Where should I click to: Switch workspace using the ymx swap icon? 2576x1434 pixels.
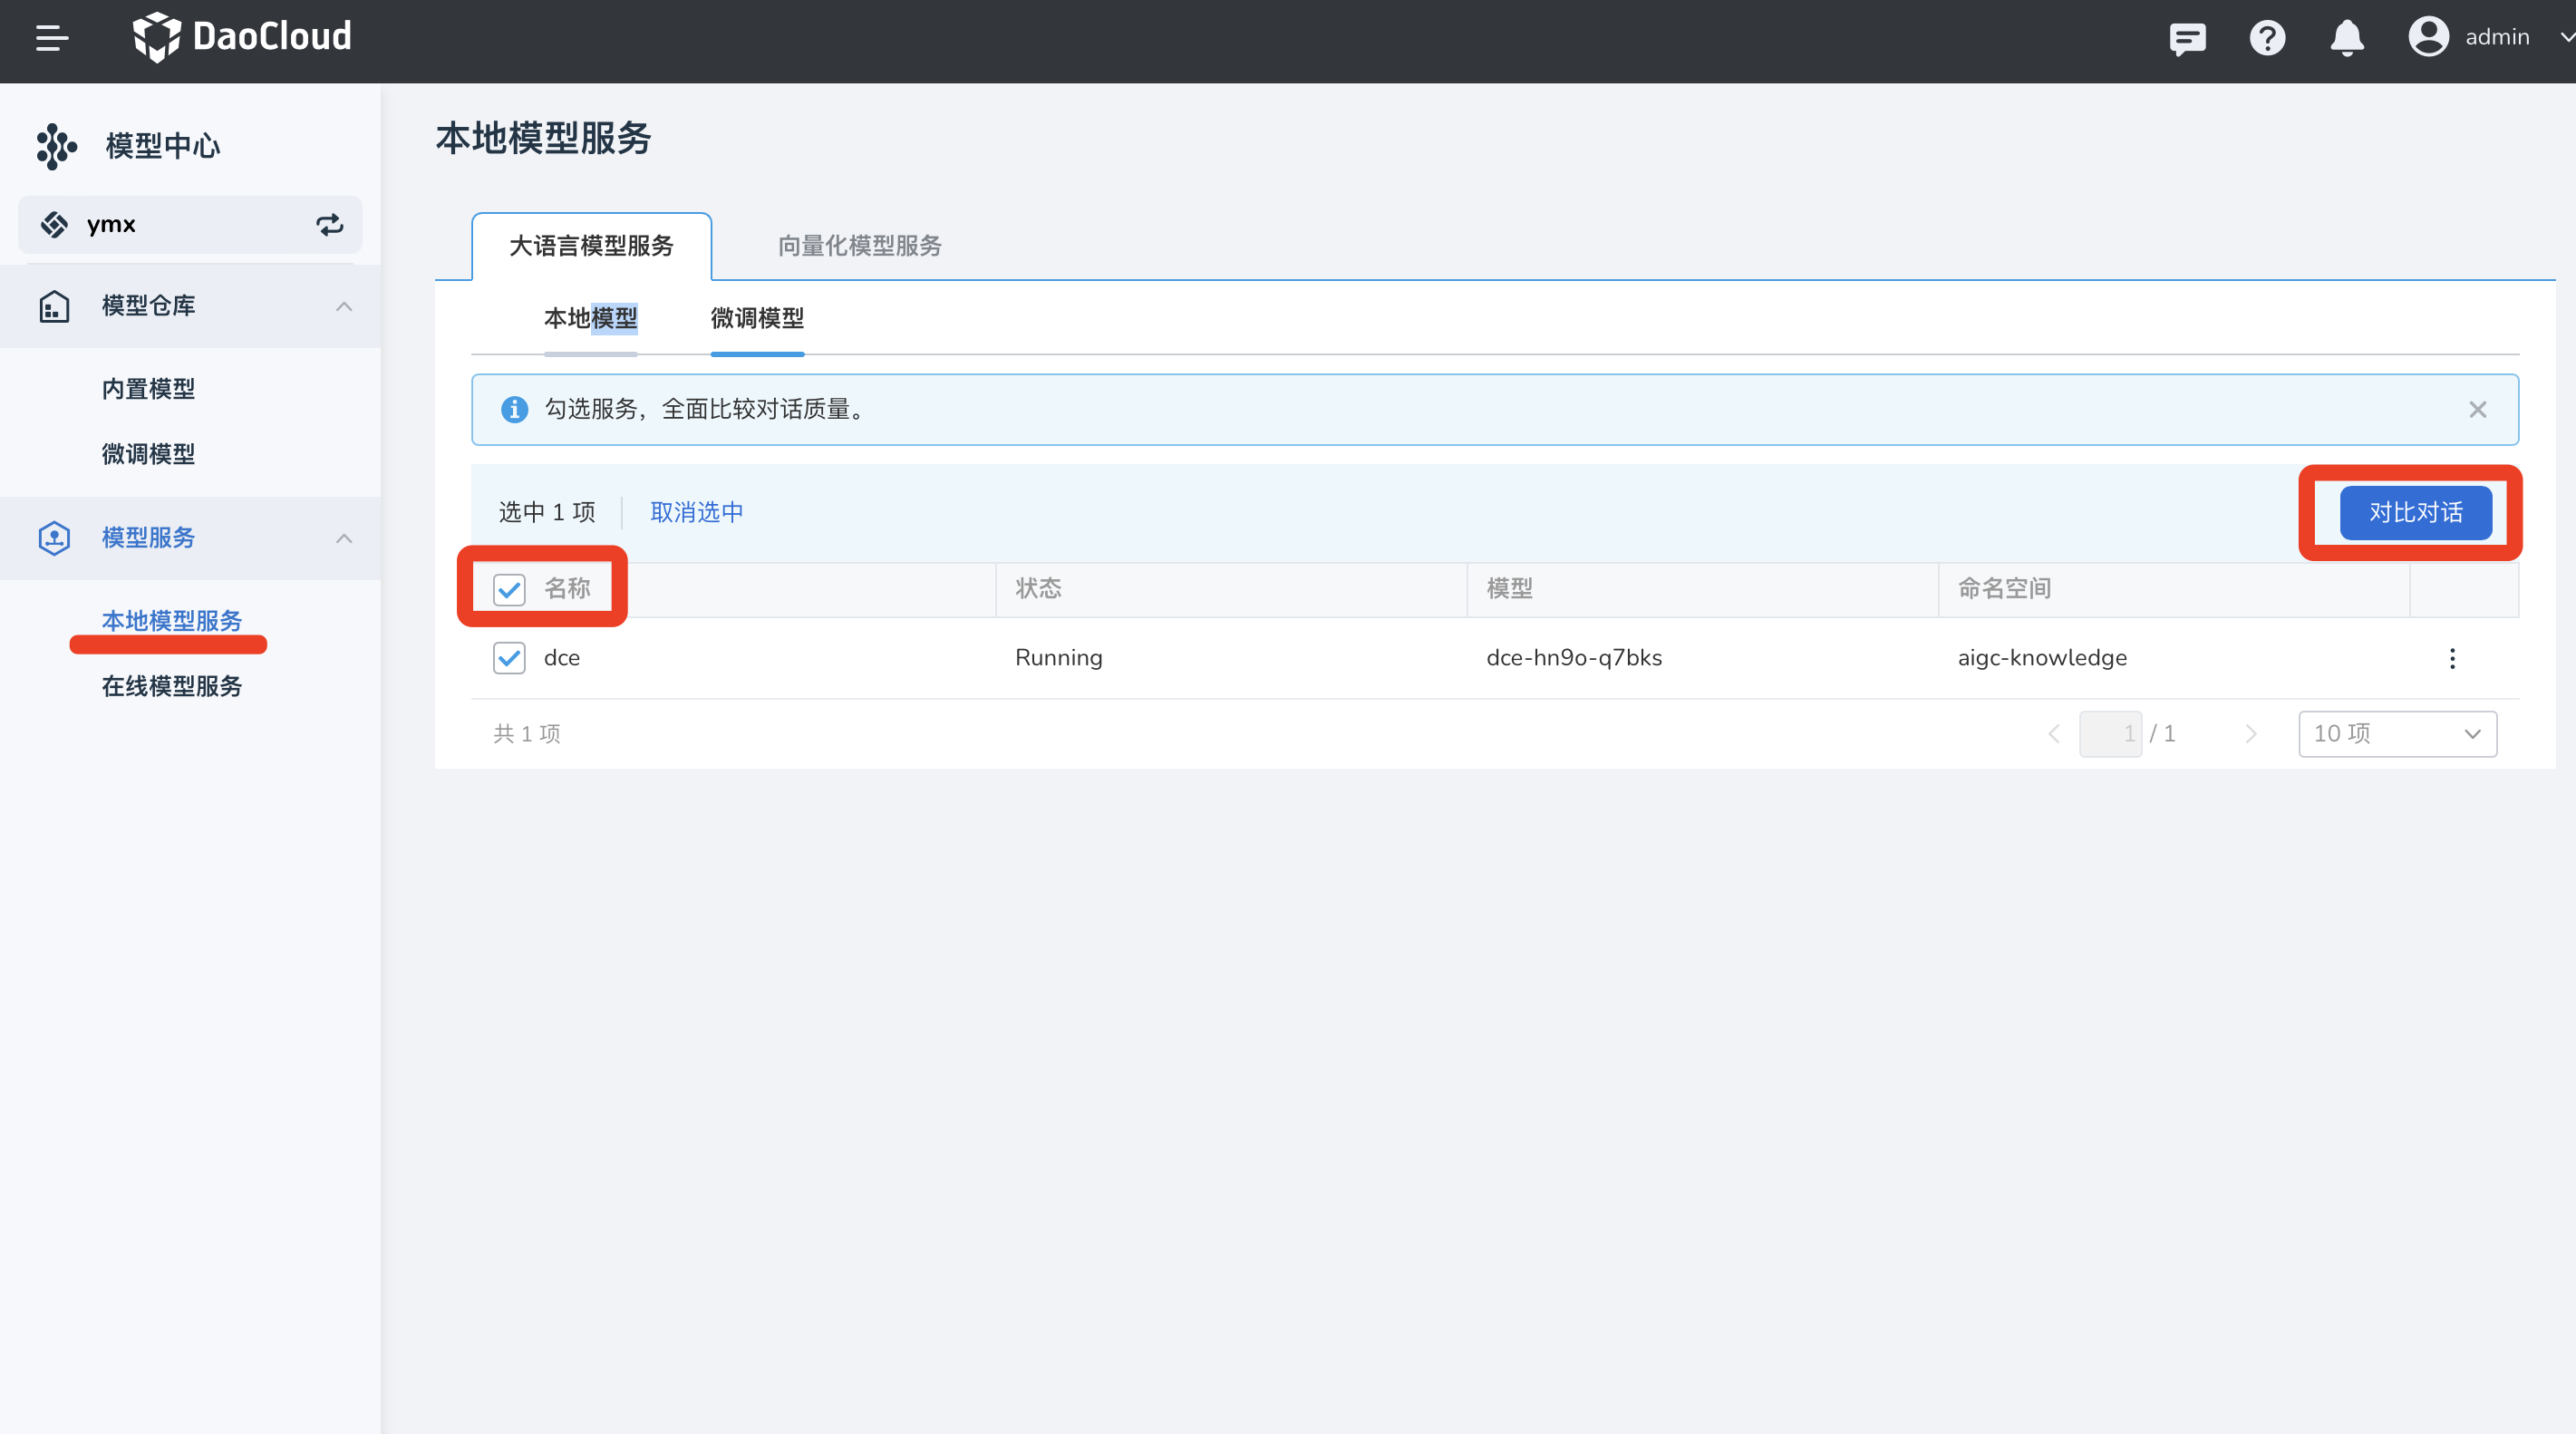[330, 224]
